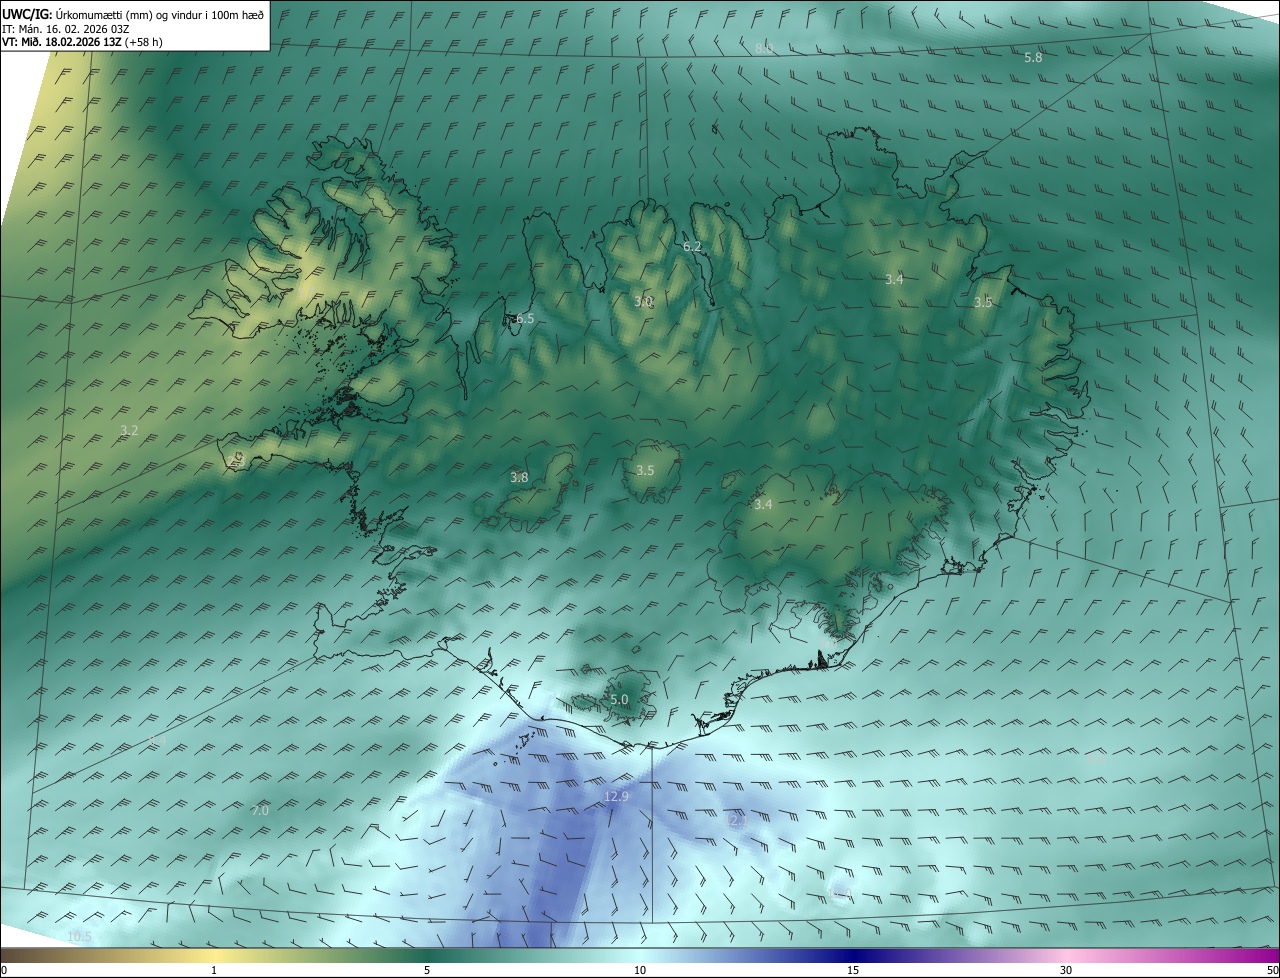The image size is (1280, 978).
Task: Click the 0 tick label on color scale
Action: point(3,971)
